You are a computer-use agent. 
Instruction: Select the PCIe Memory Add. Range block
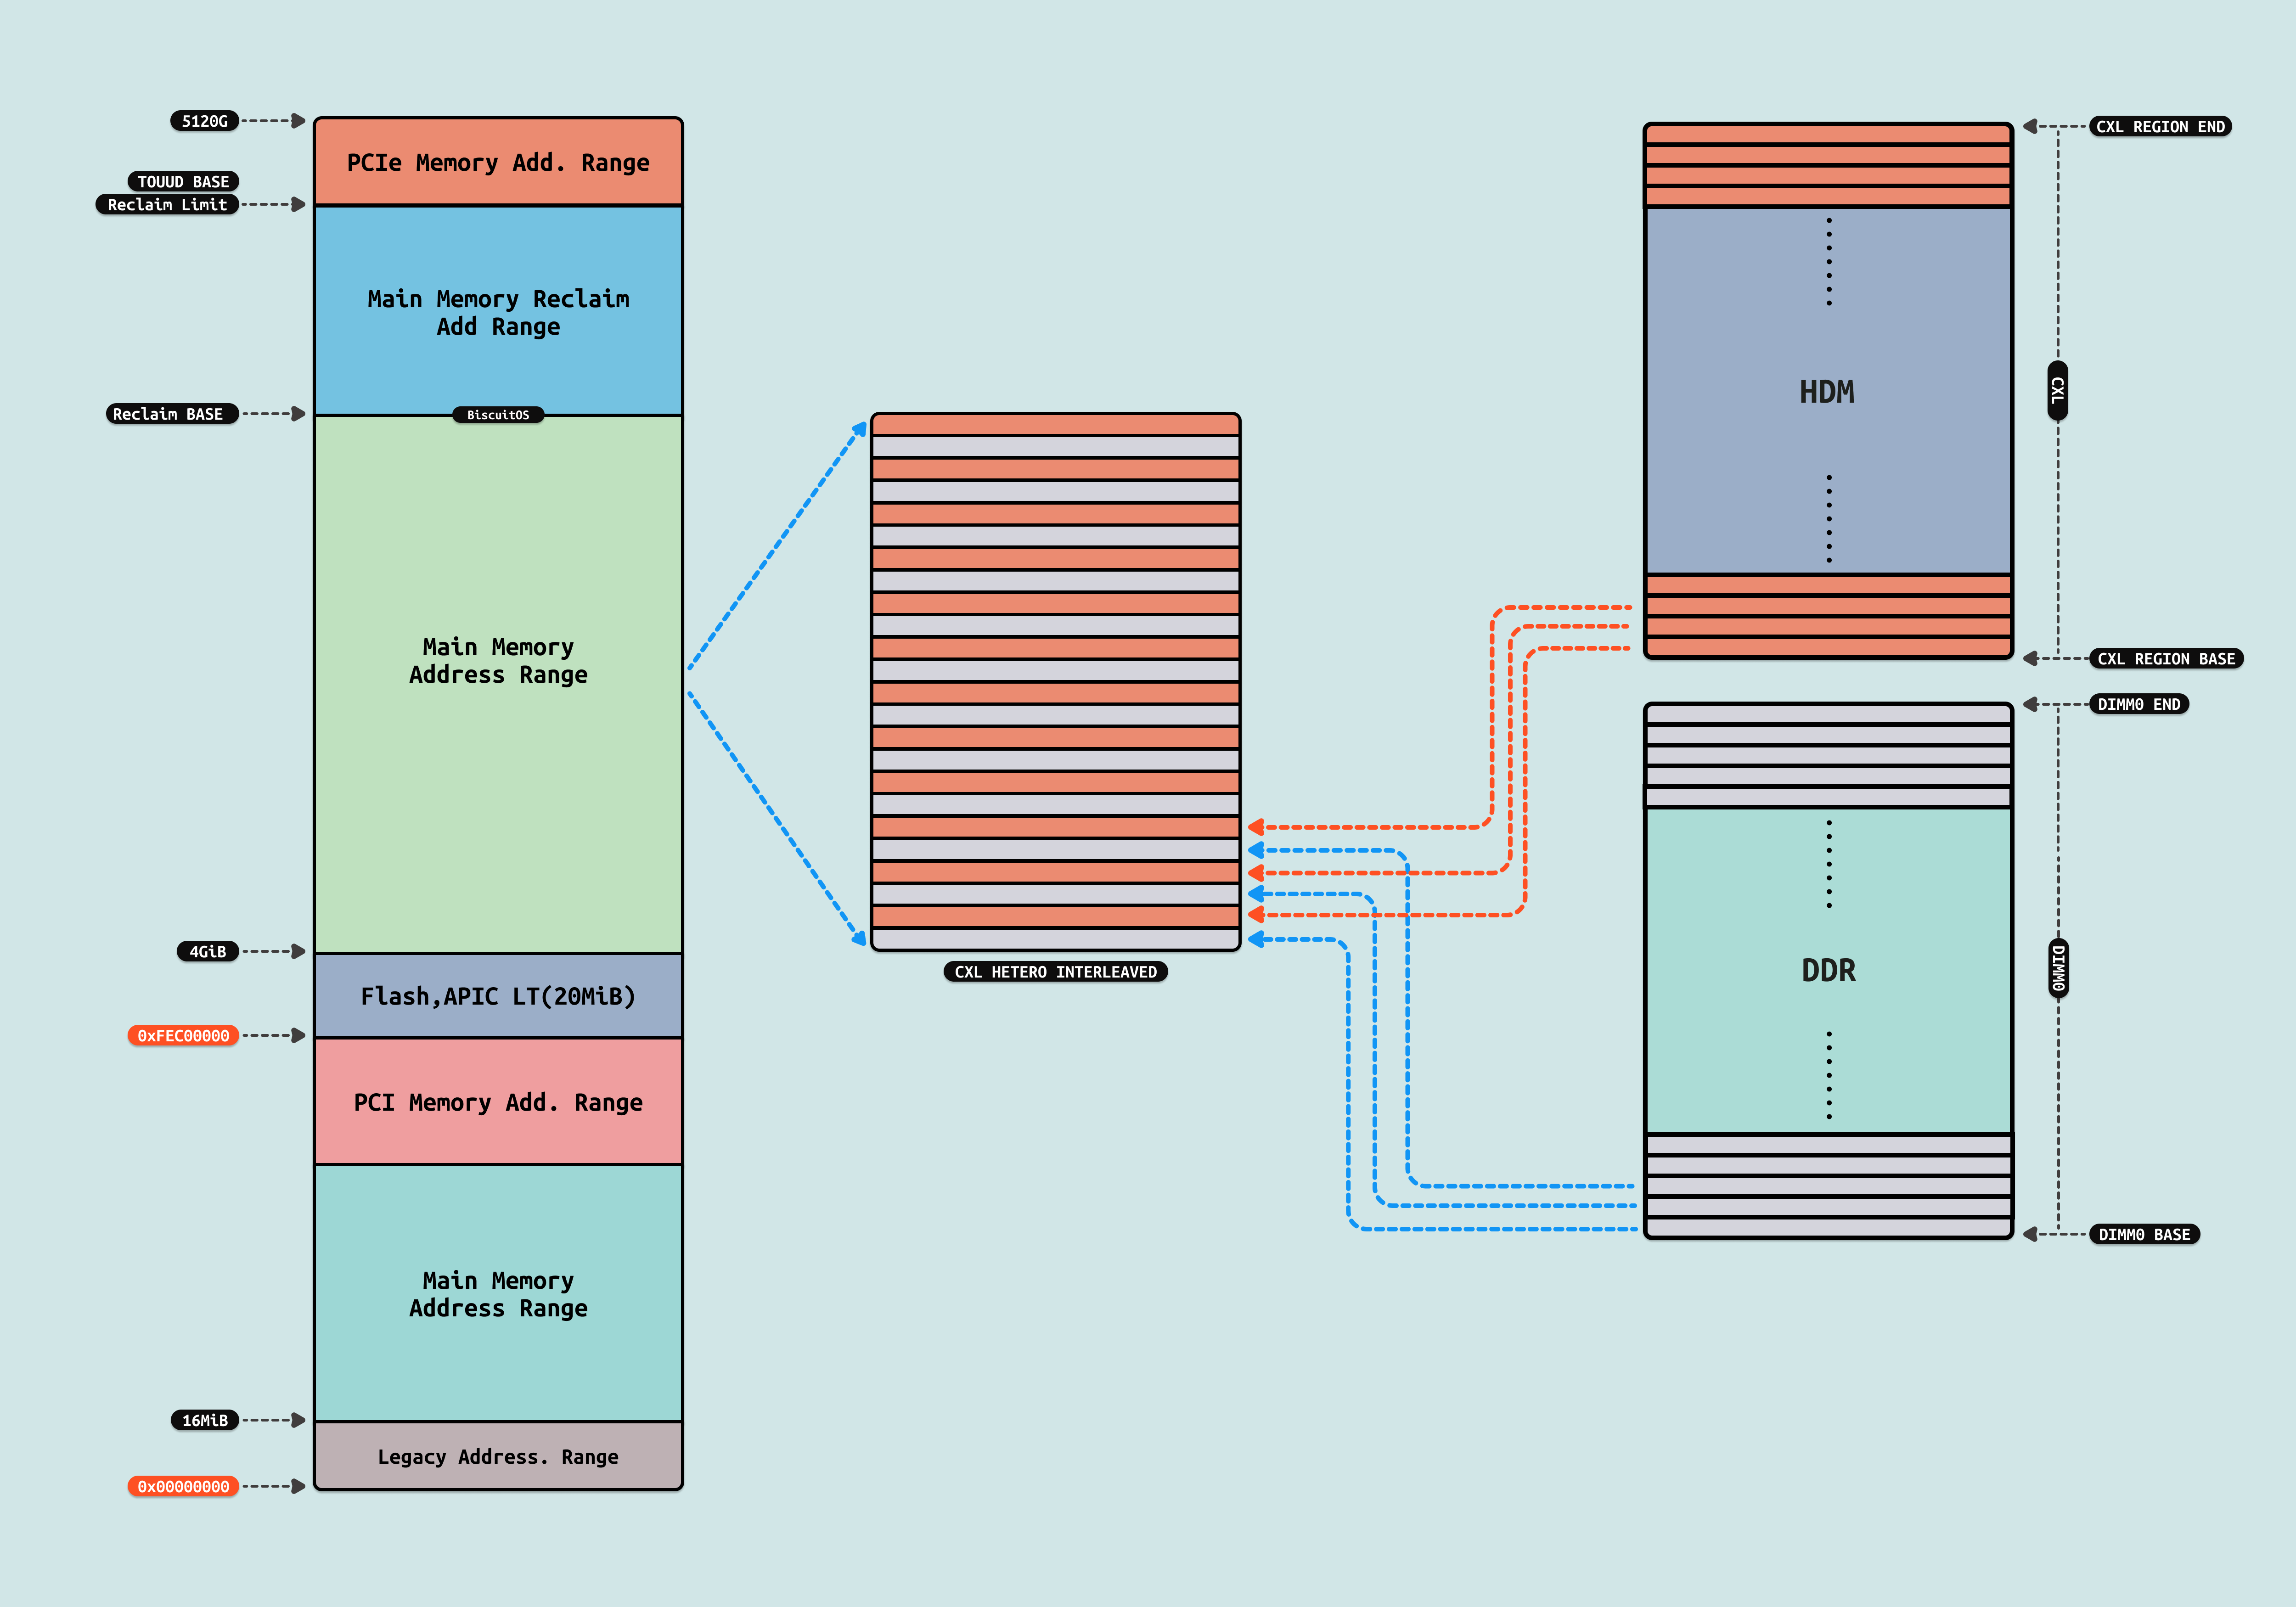[498, 163]
